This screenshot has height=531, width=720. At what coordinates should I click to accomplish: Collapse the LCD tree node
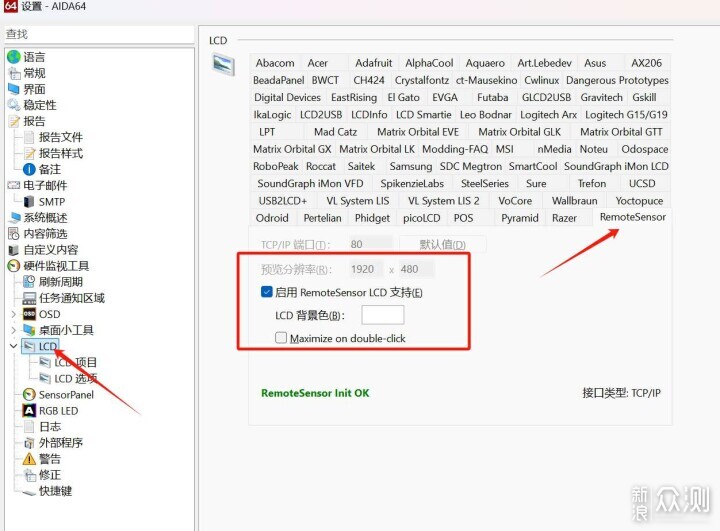(13, 346)
